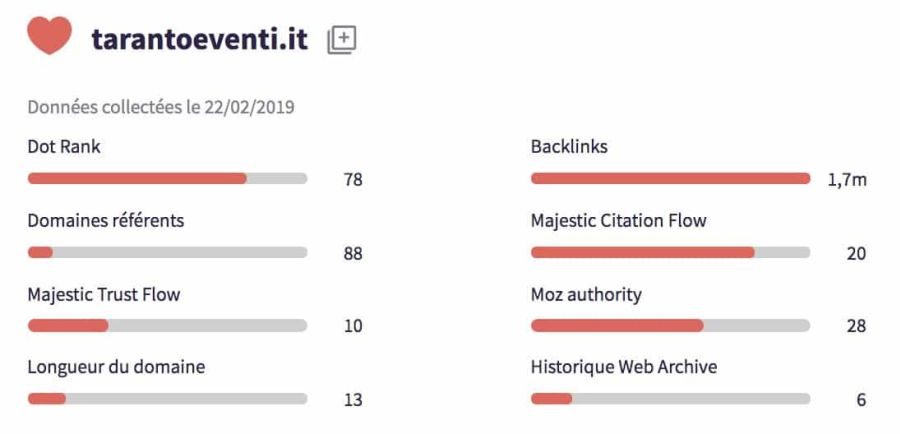Click the Majestic Trust Flow bar
Screen dimensions: 900x434
(167, 326)
